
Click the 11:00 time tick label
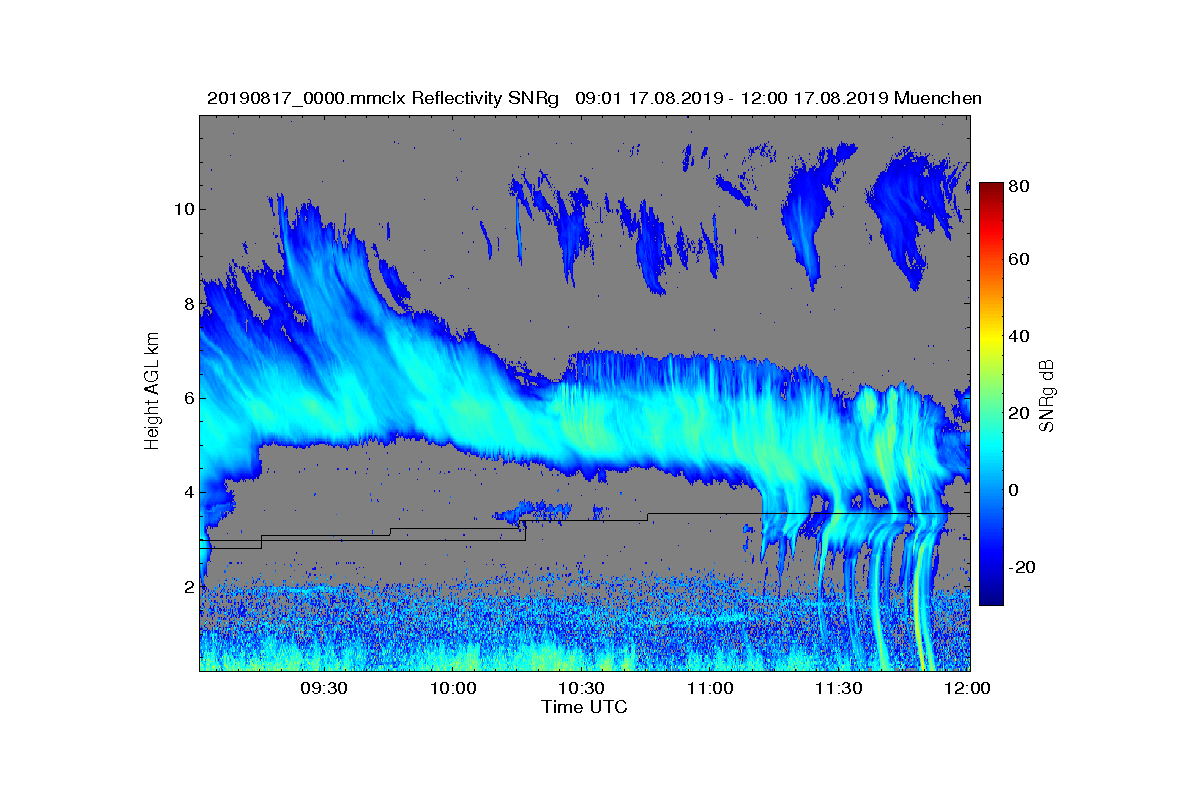711,688
